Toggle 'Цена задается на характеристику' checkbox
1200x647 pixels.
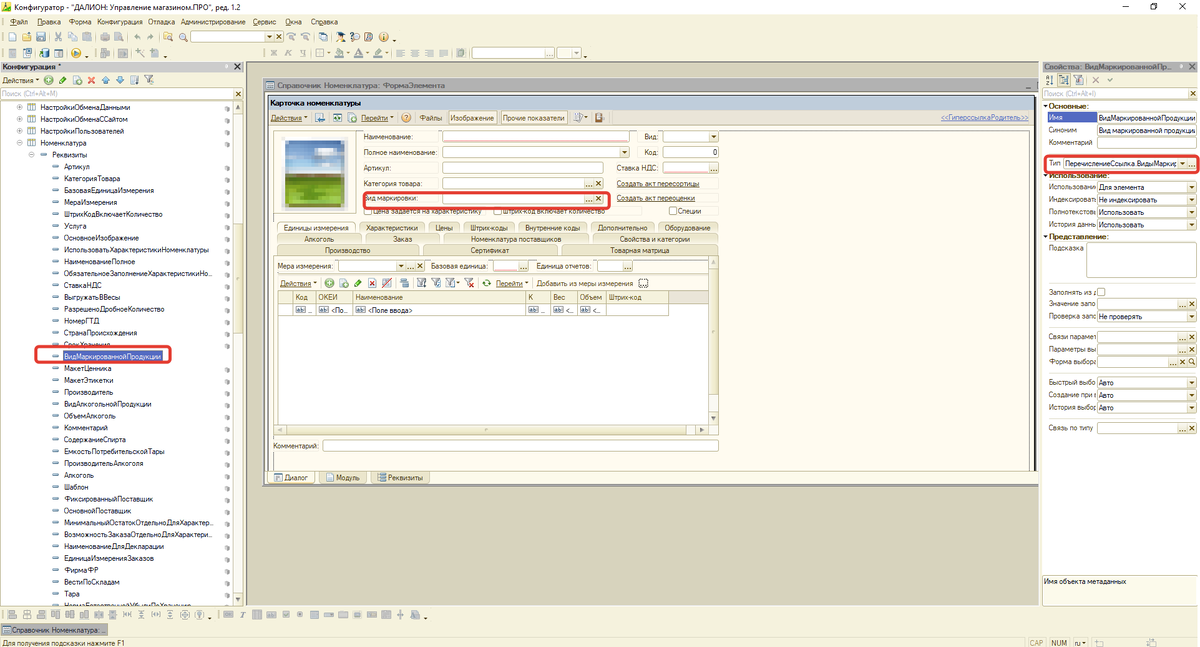click(368, 211)
